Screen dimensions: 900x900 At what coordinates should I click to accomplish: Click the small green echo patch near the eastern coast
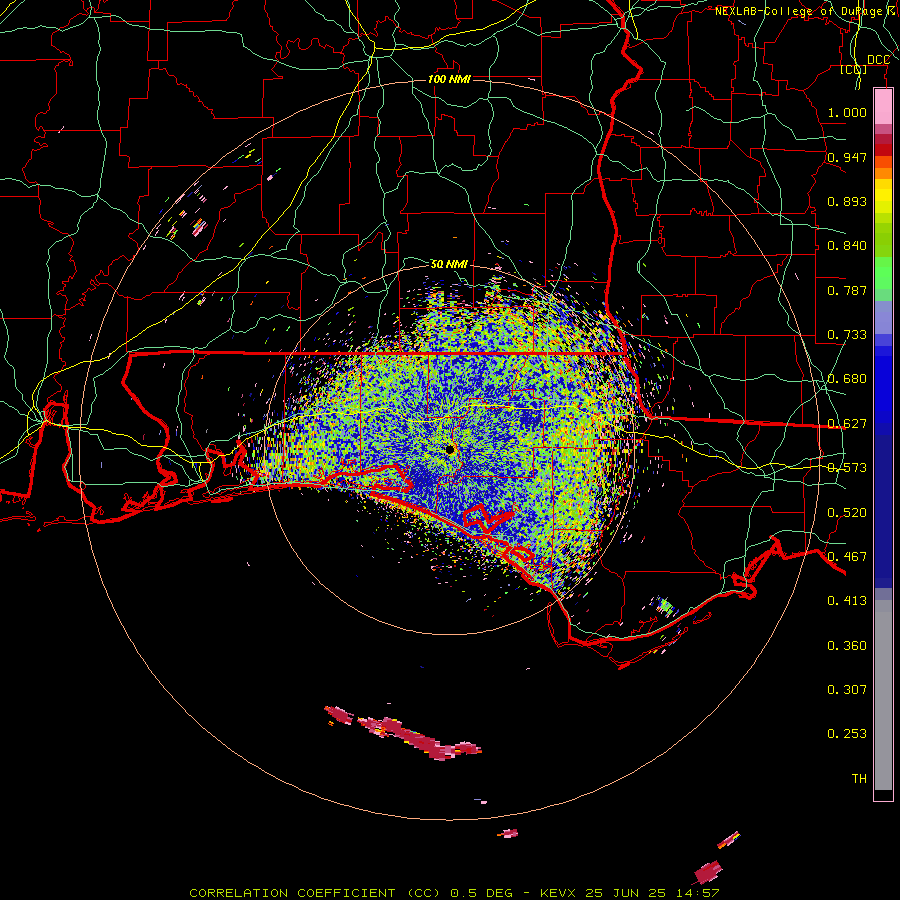click(665, 606)
